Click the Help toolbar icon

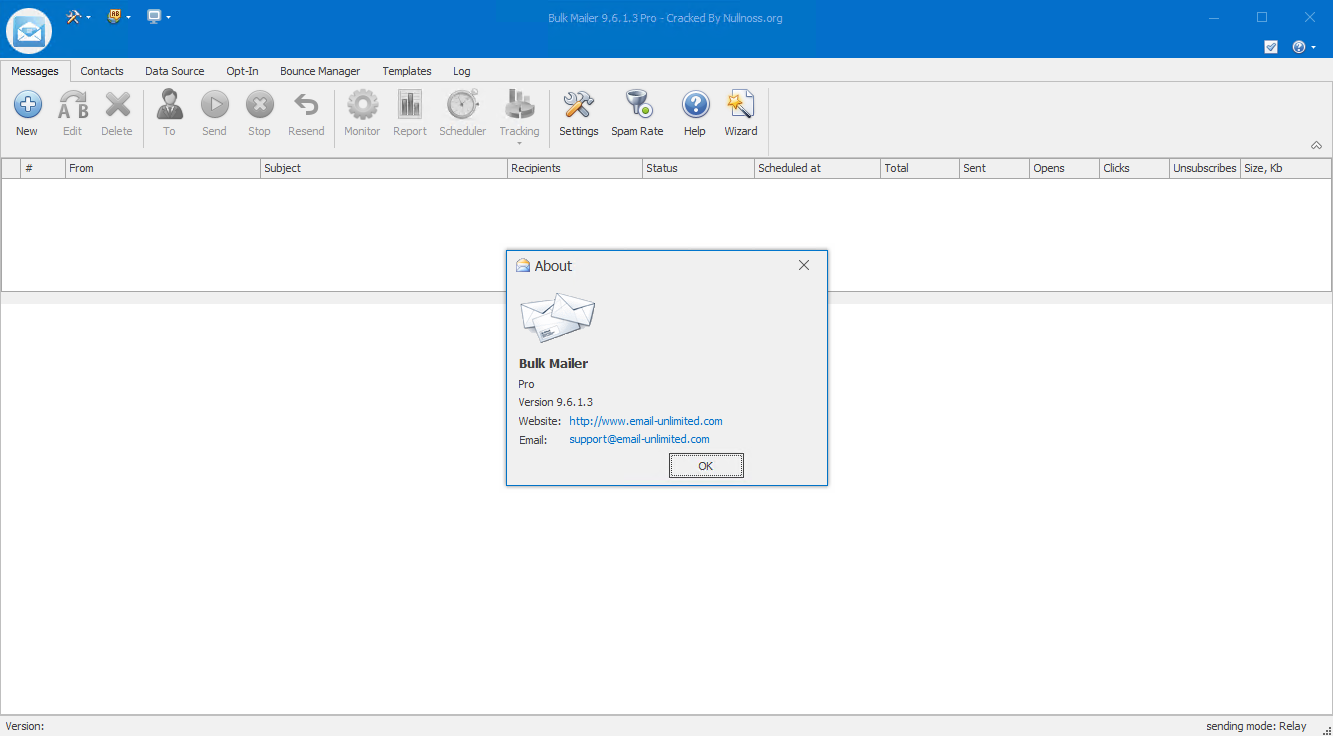tap(695, 104)
